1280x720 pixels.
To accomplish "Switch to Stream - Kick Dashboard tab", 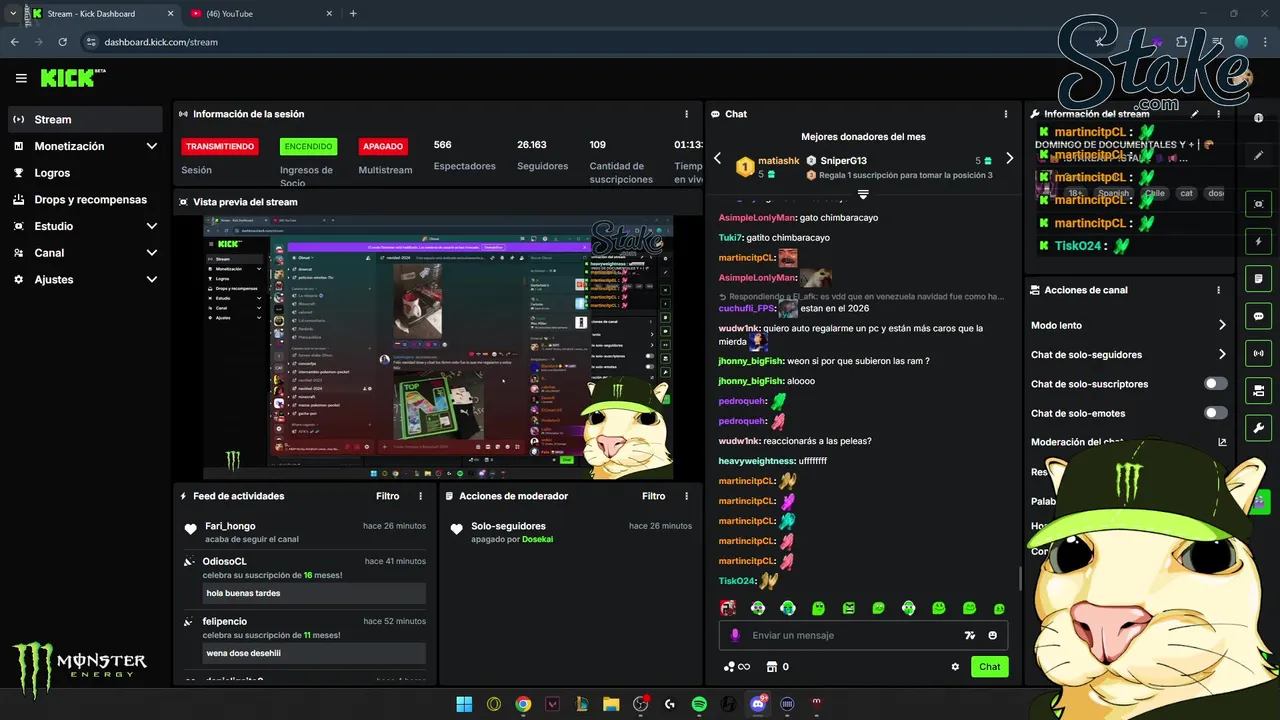I will [102, 14].
